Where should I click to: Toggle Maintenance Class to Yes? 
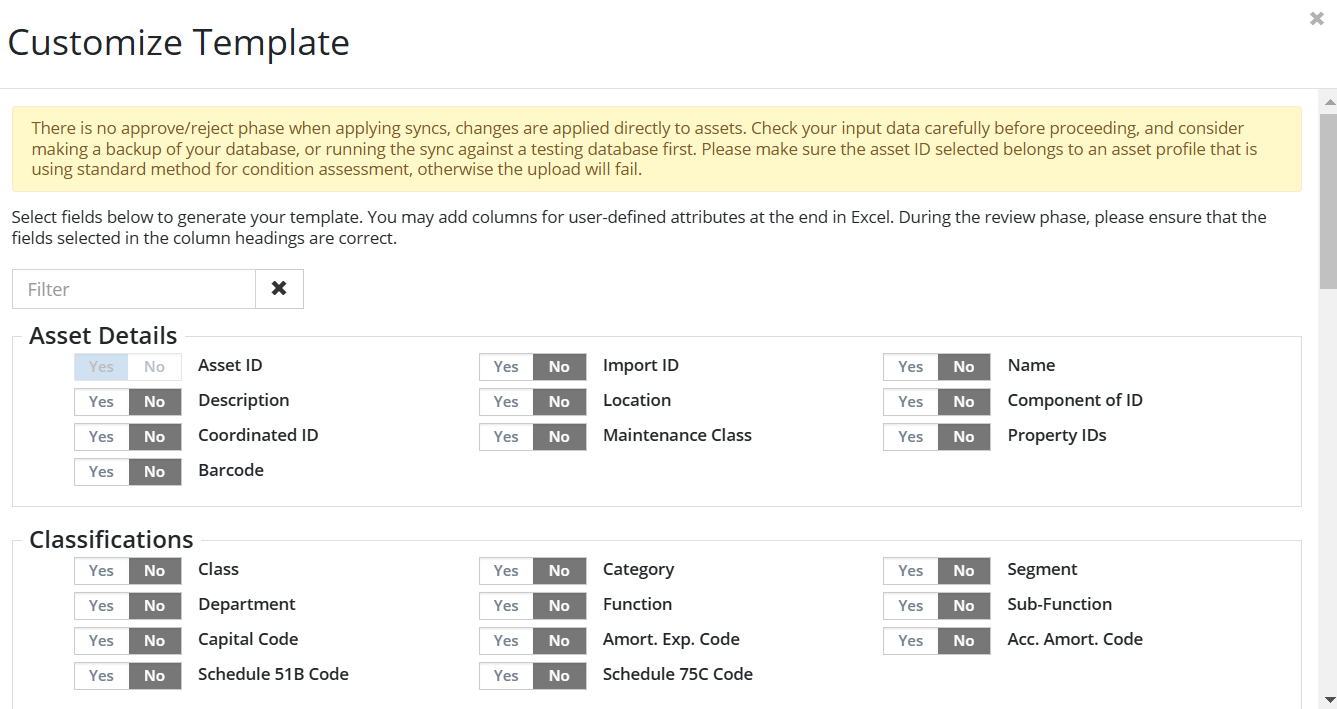(506, 437)
